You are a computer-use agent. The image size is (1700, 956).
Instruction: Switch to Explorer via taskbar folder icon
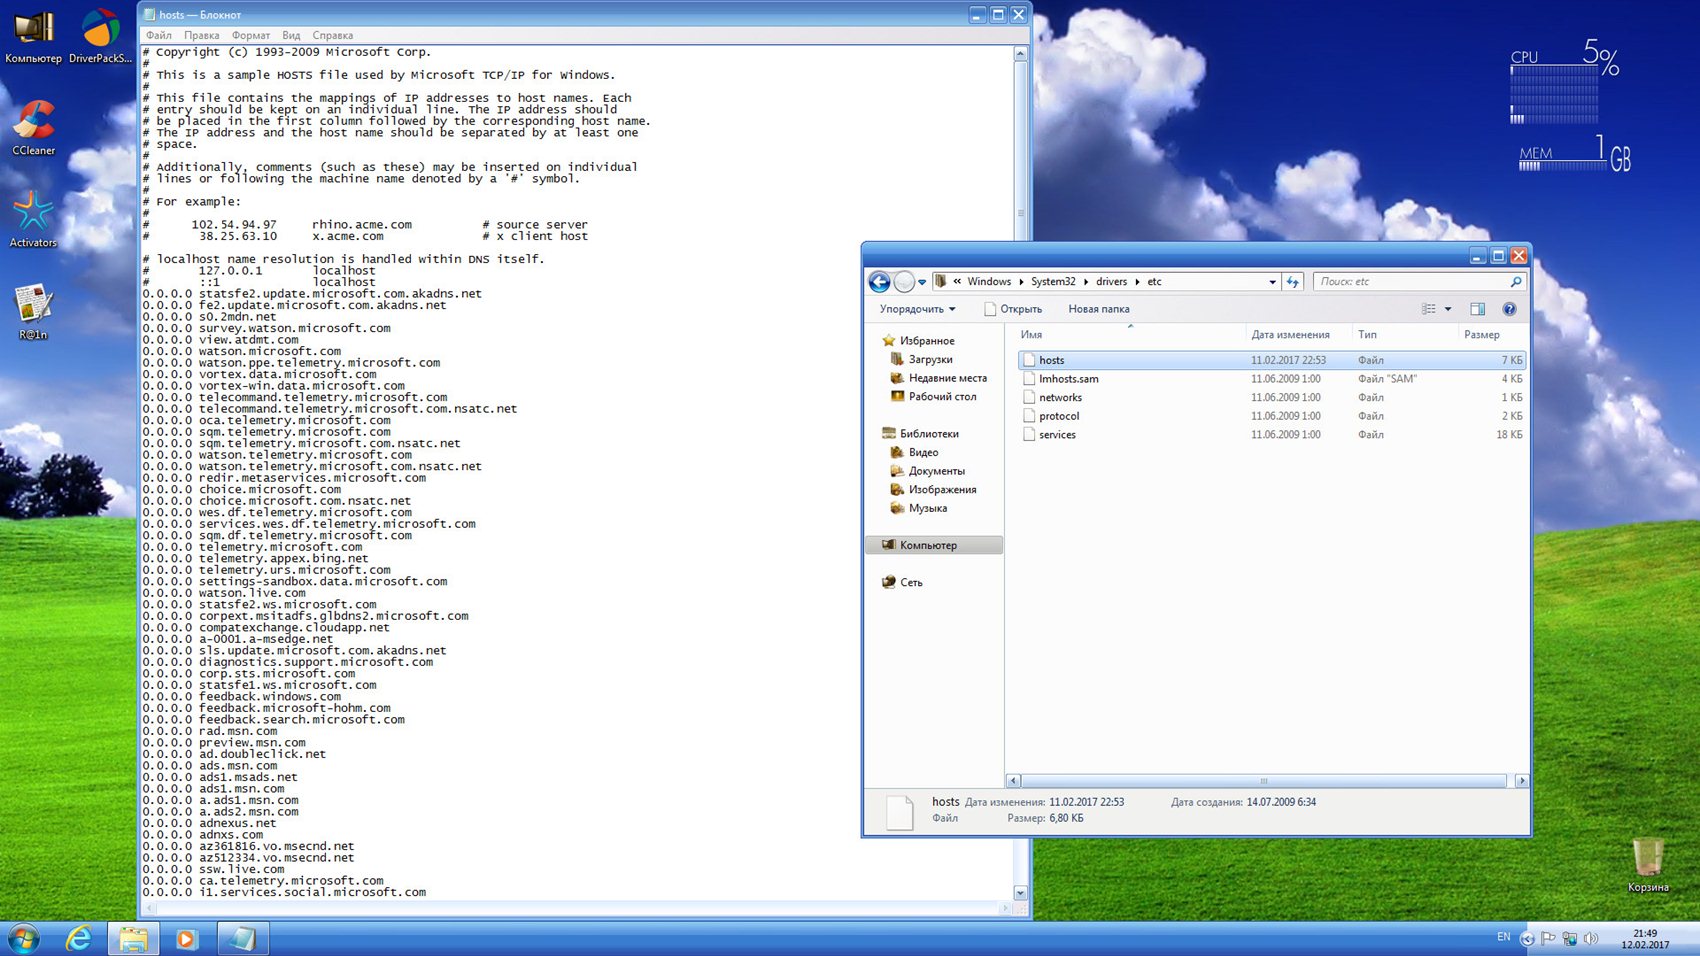133,939
